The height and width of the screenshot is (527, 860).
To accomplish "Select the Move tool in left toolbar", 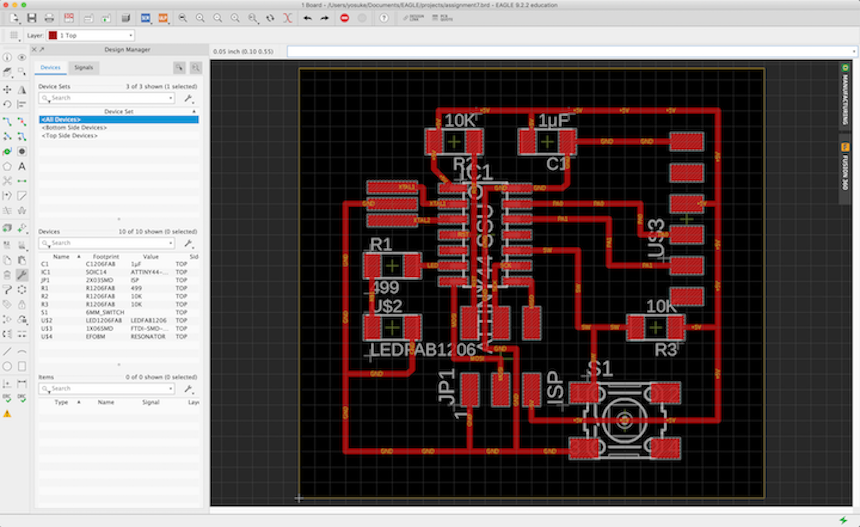I will click(7, 88).
